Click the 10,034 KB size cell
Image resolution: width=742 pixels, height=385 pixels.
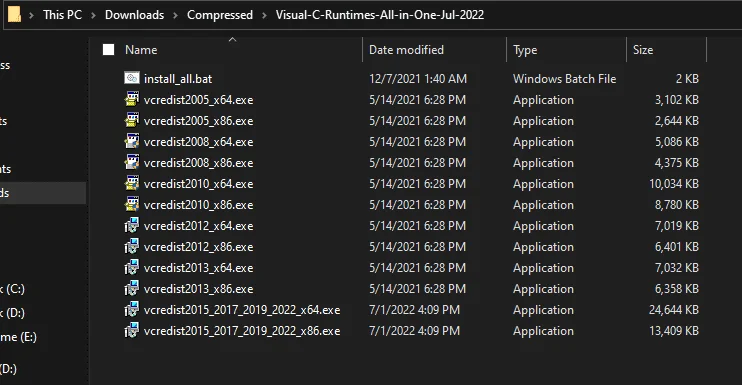point(674,184)
